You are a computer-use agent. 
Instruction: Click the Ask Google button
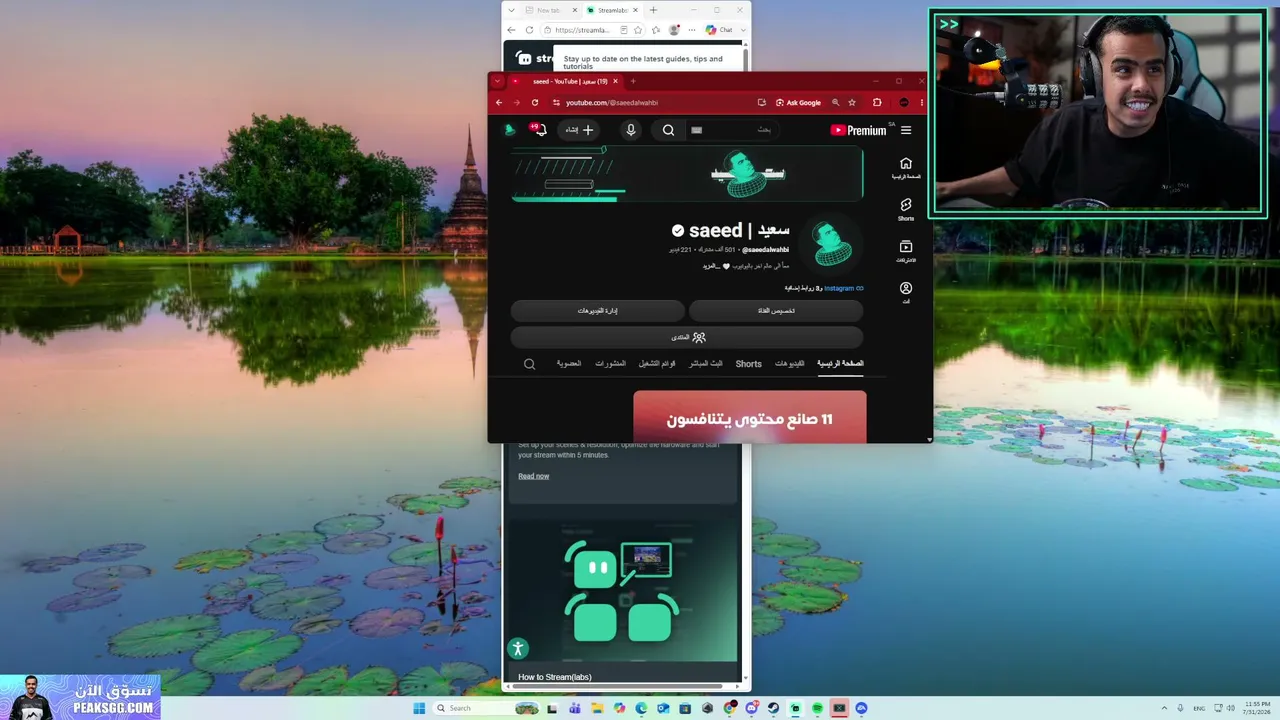[x=798, y=102]
